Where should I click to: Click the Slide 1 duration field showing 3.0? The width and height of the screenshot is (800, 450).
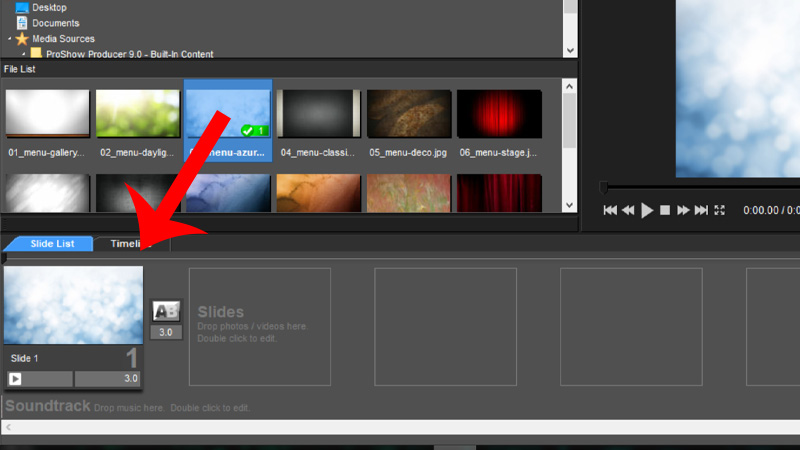(107, 379)
